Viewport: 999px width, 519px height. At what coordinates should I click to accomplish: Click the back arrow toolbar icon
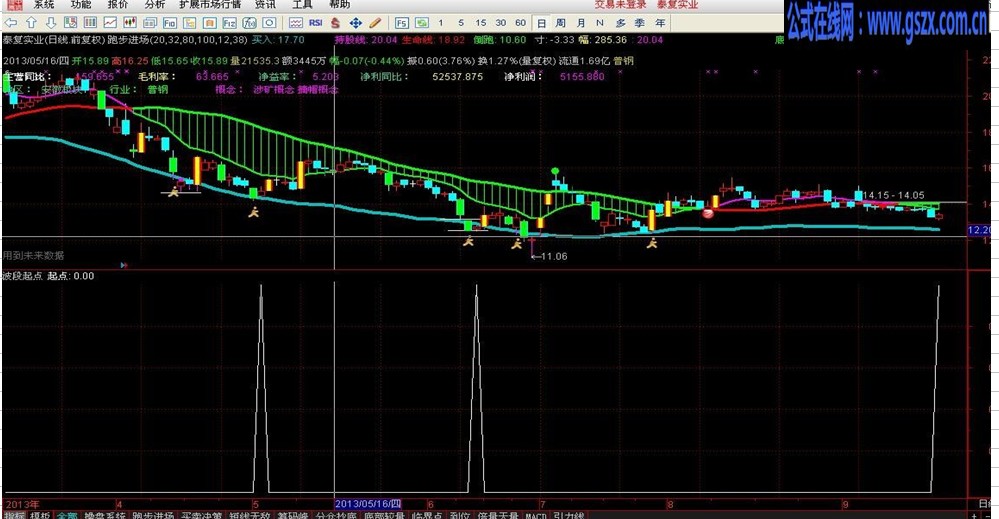coord(11,23)
